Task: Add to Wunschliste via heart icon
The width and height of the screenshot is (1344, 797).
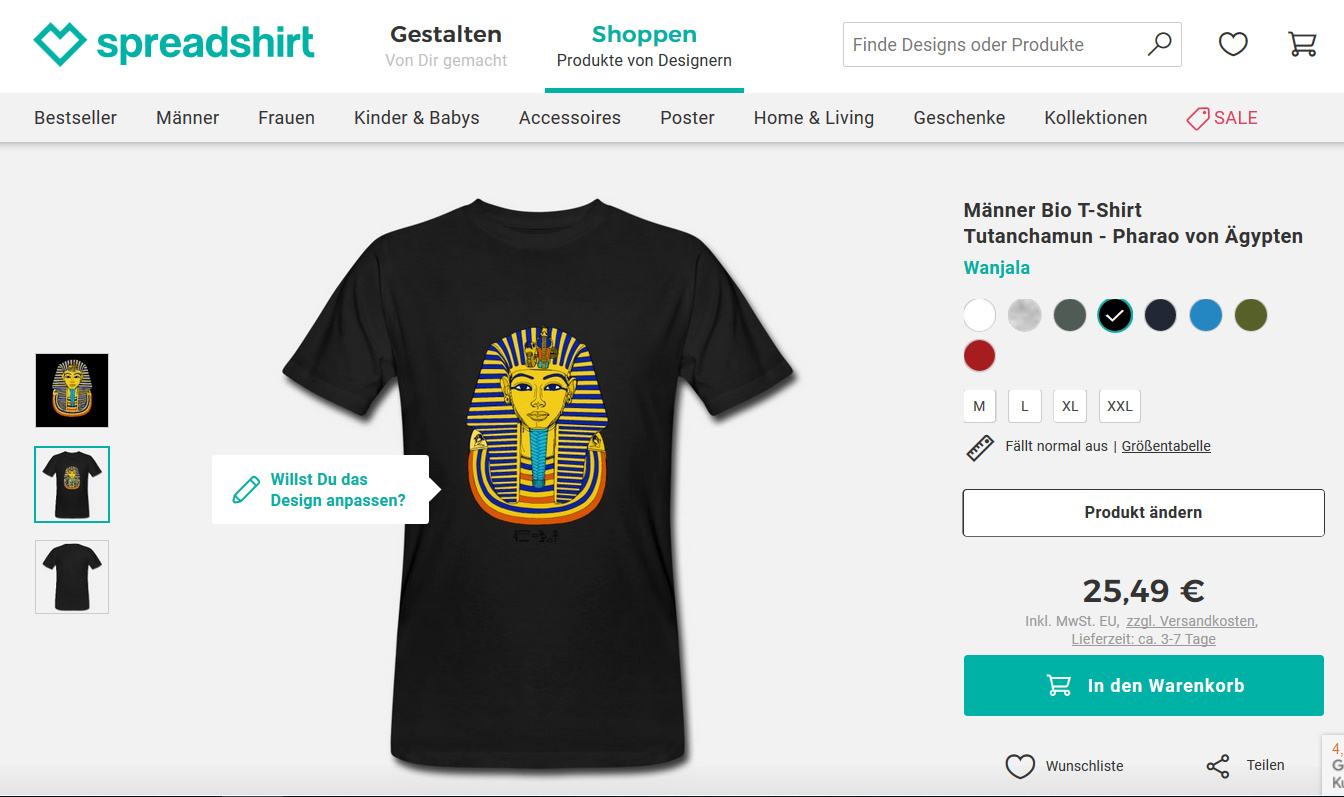Action: 1020,766
